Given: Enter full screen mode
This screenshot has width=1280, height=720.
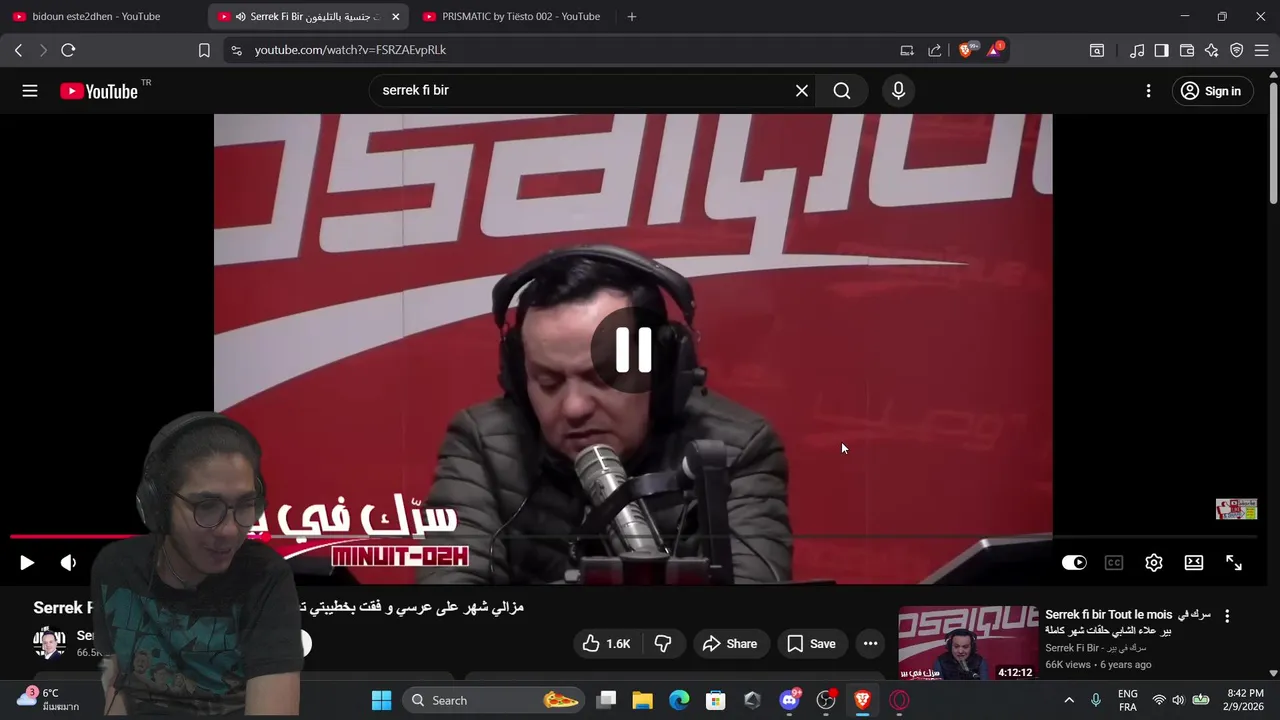Looking at the screenshot, I should 1234,563.
